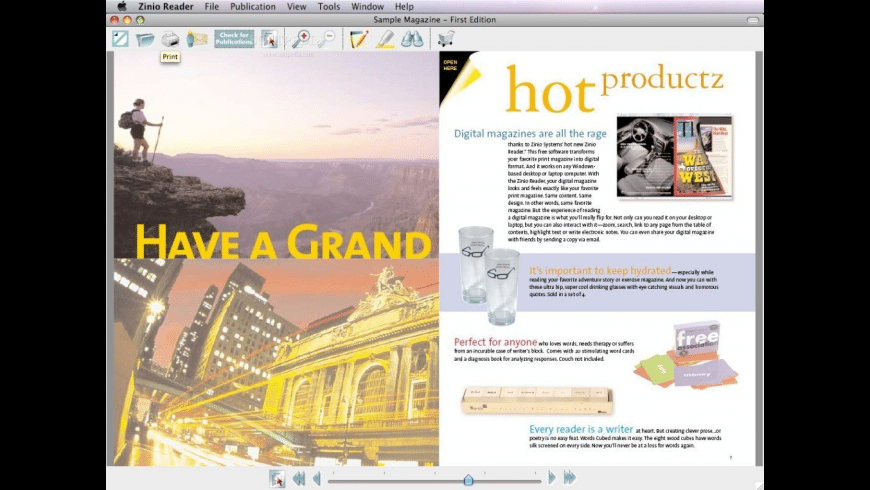Click 'It's important to keep hydrated' heading
The height and width of the screenshot is (490, 870).
600,270
